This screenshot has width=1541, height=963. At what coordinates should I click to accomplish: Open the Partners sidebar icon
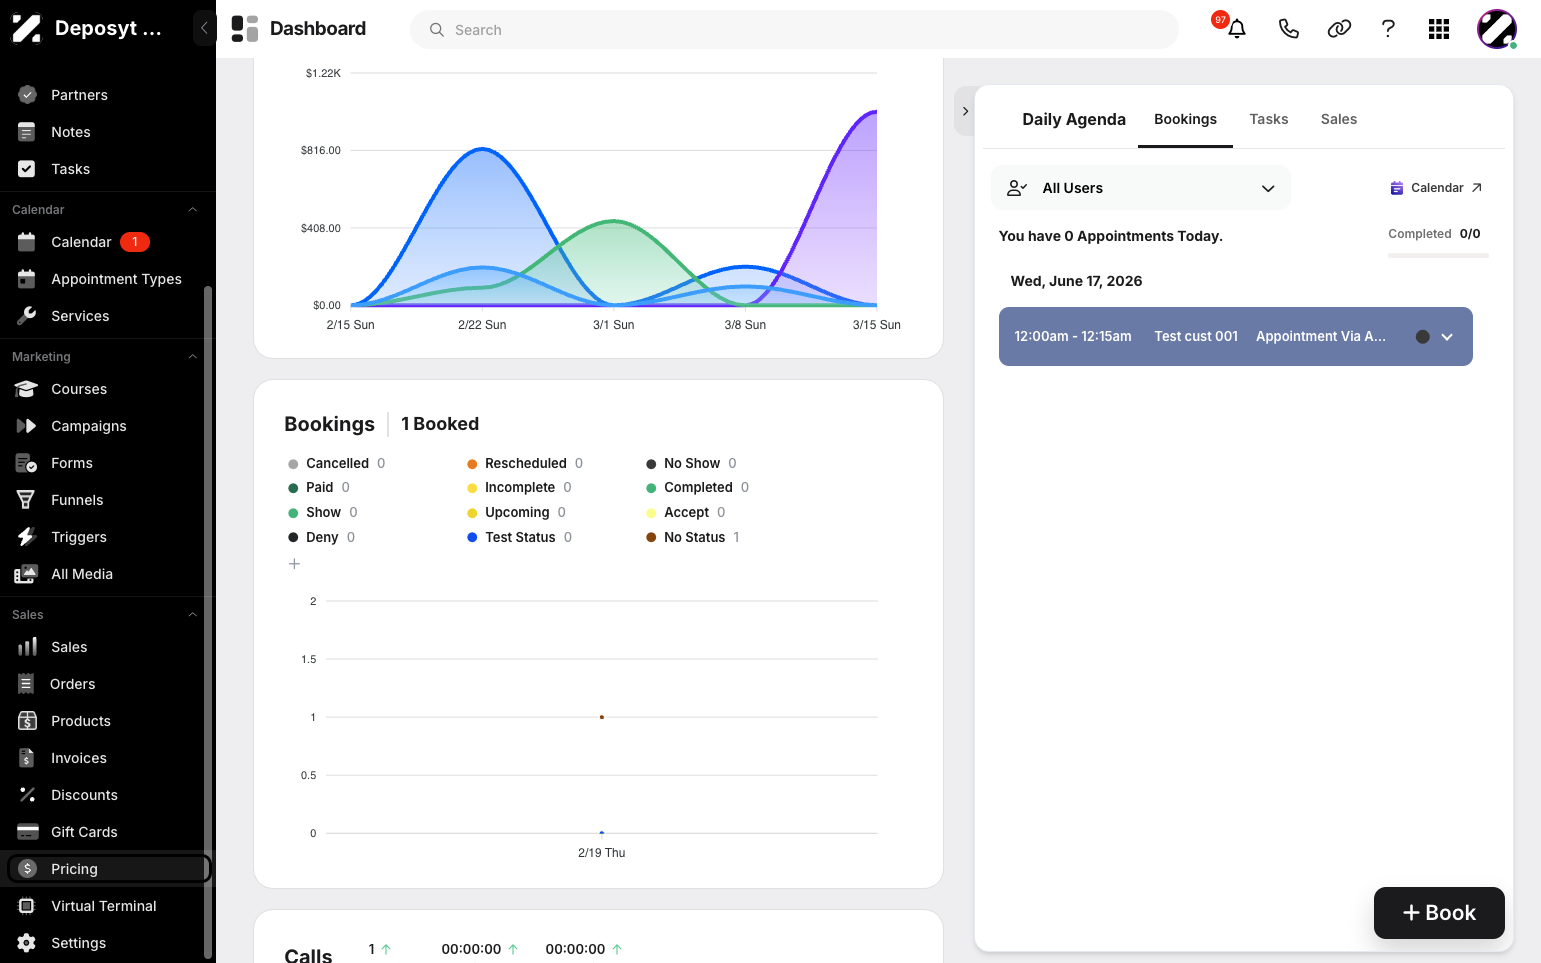27,95
